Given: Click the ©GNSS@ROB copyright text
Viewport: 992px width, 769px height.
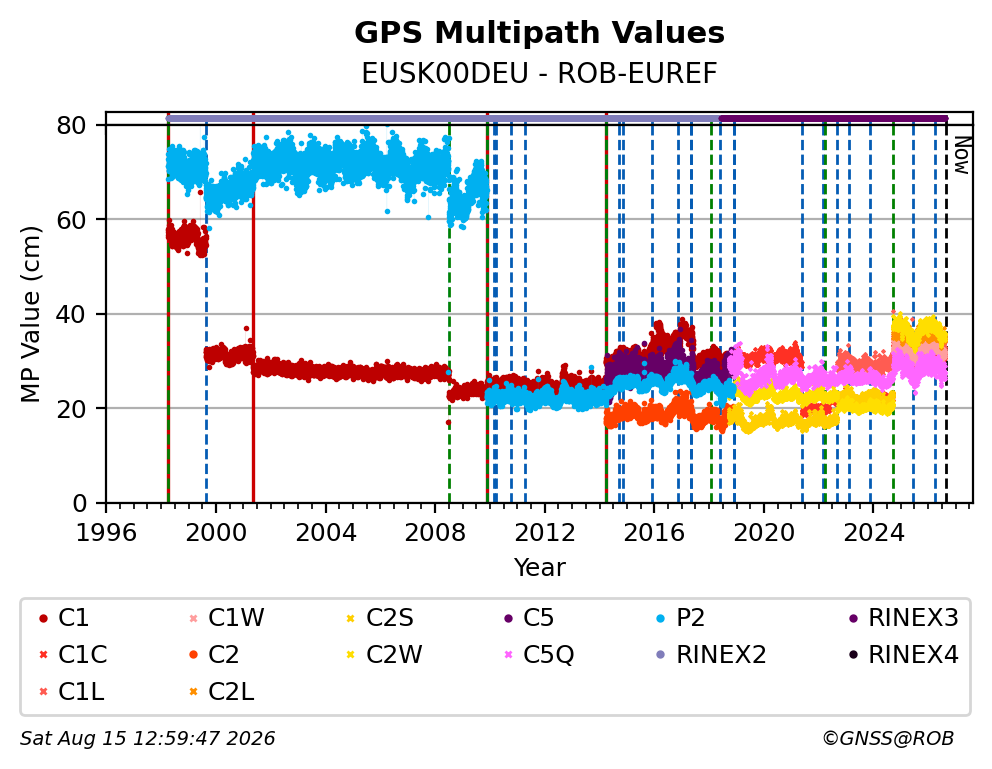Looking at the screenshot, I should [x=888, y=739].
